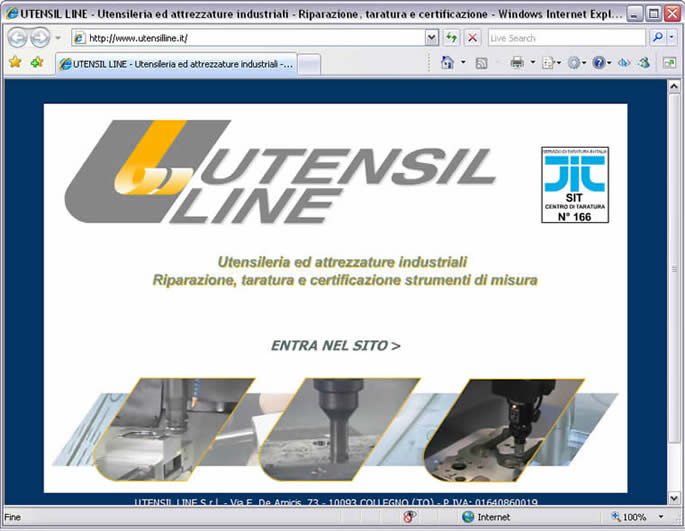Click the Print icon in toolbar
Image resolution: width=685 pixels, height=531 pixels.
click(x=517, y=63)
